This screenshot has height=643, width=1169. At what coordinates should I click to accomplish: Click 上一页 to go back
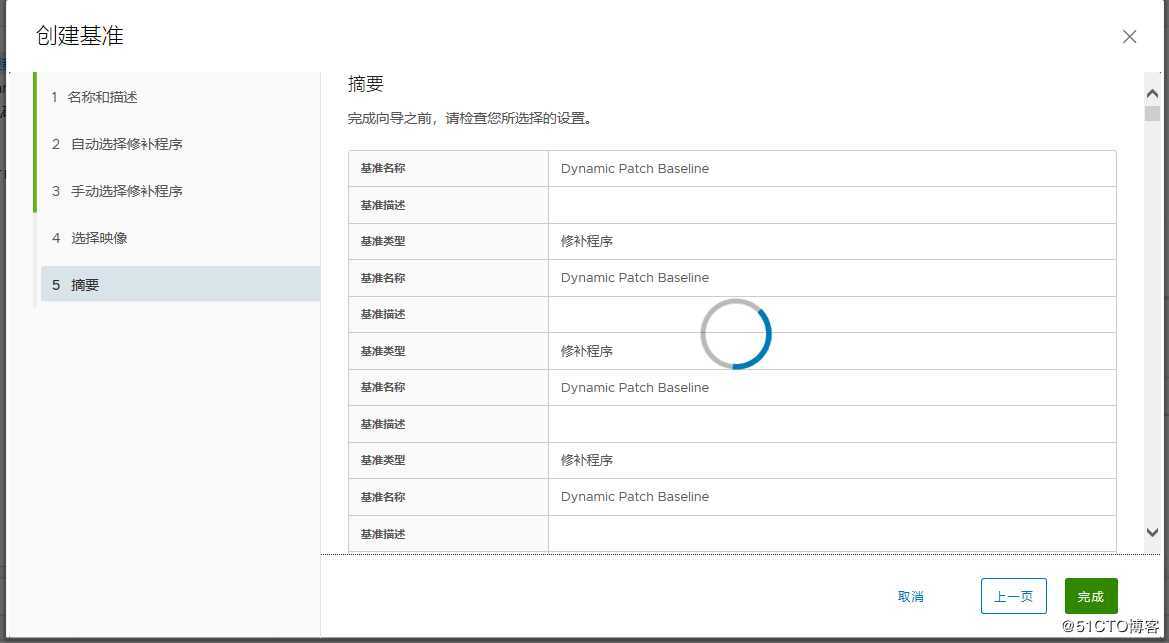pyautogui.click(x=1013, y=595)
